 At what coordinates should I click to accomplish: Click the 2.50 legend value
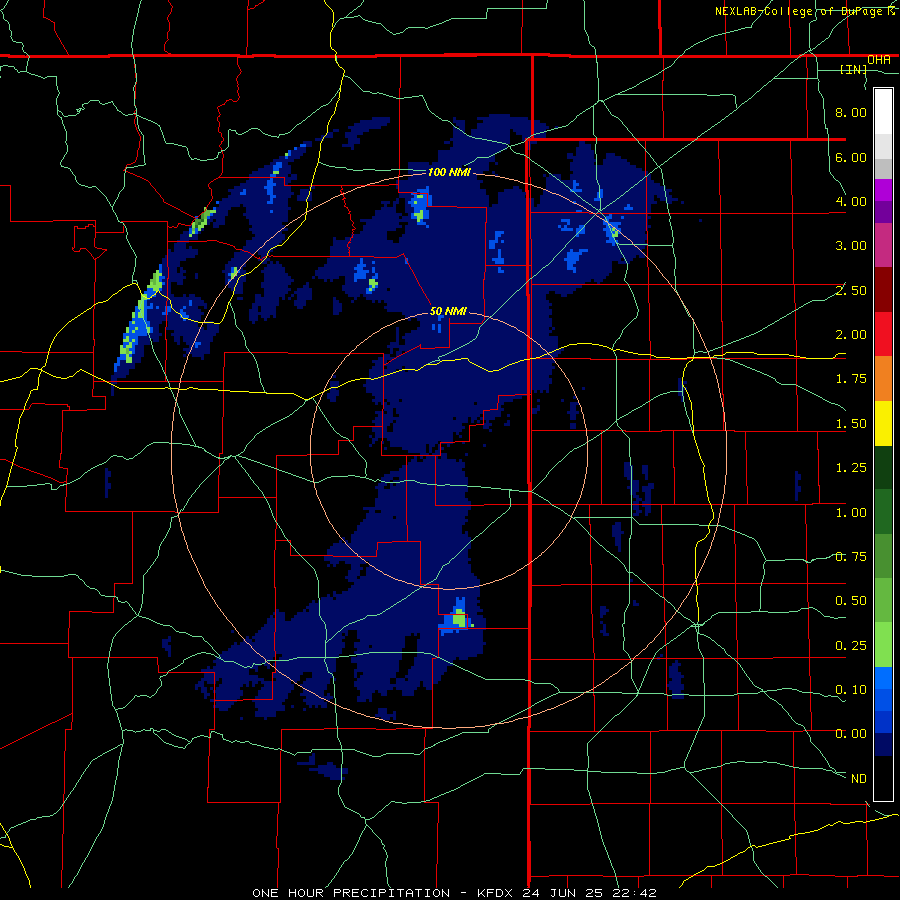851,290
